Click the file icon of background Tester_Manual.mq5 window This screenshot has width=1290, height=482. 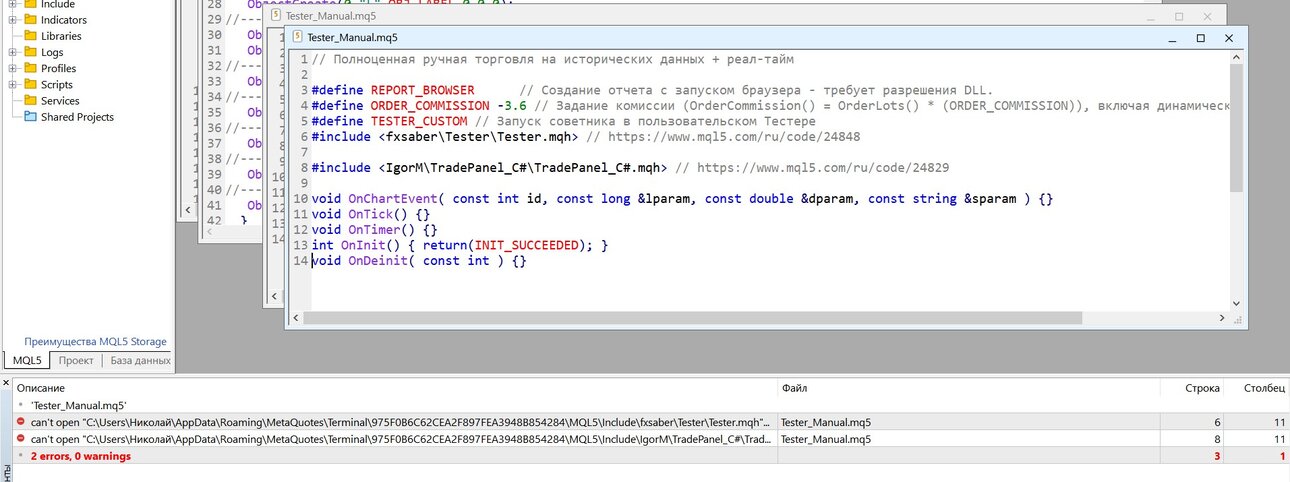click(277, 17)
